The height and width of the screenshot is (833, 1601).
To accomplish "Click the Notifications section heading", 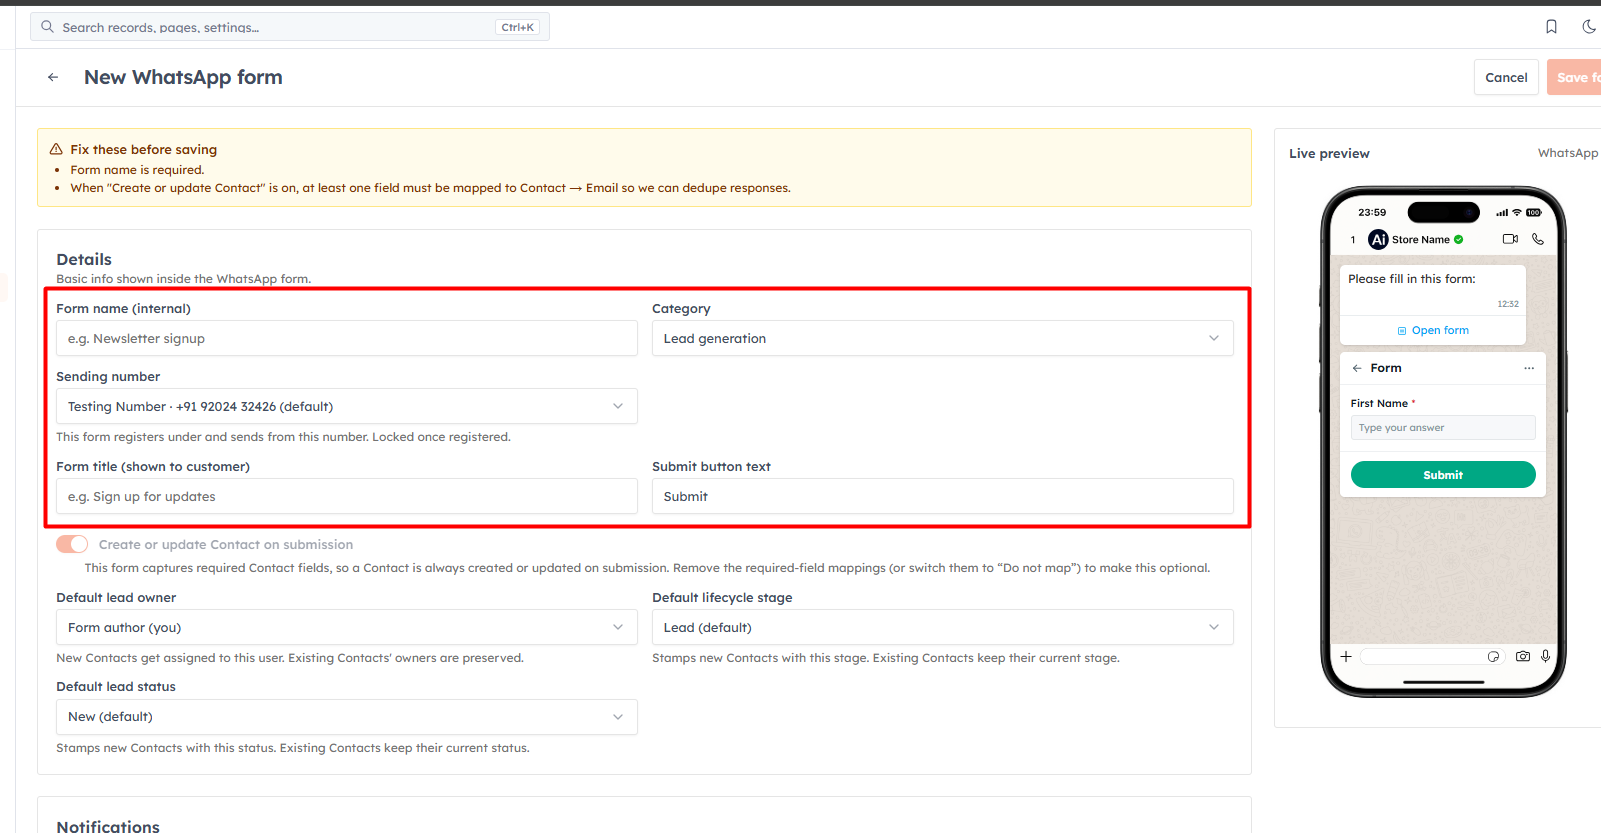I will [108, 826].
